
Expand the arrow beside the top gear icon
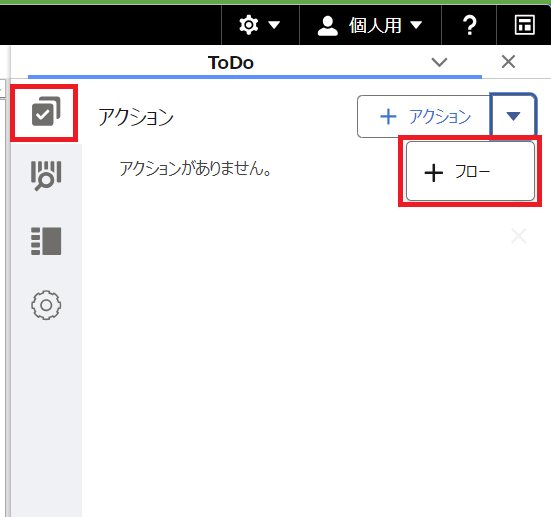pyautogui.click(x=274, y=25)
